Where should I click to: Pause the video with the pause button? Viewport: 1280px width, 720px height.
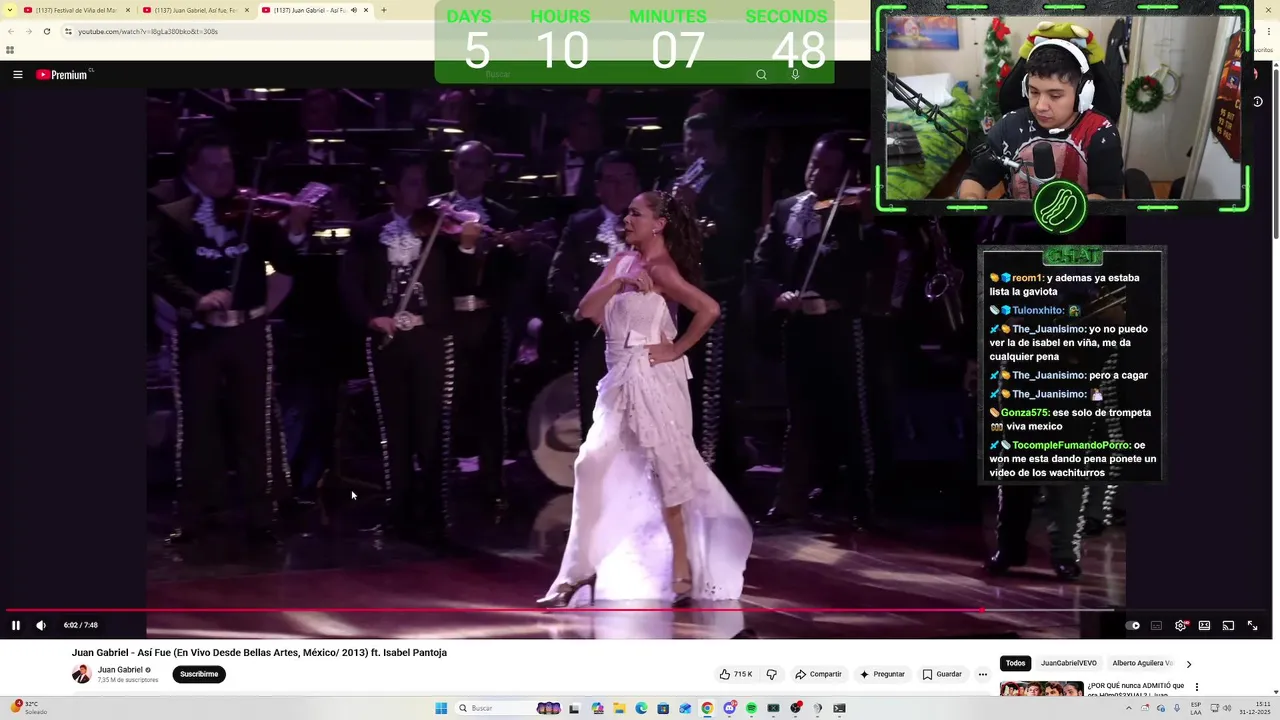[x=16, y=625]
